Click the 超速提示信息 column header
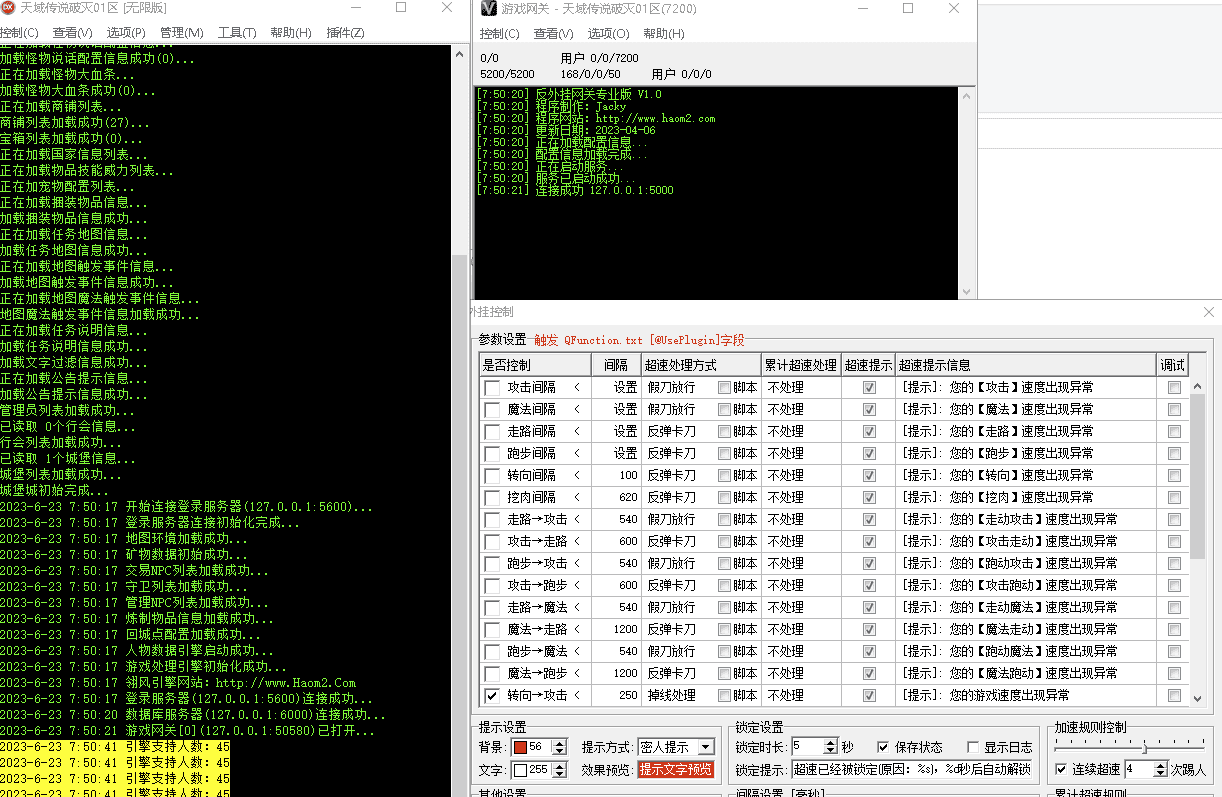1222x797 pixels. coord(1026,365)
